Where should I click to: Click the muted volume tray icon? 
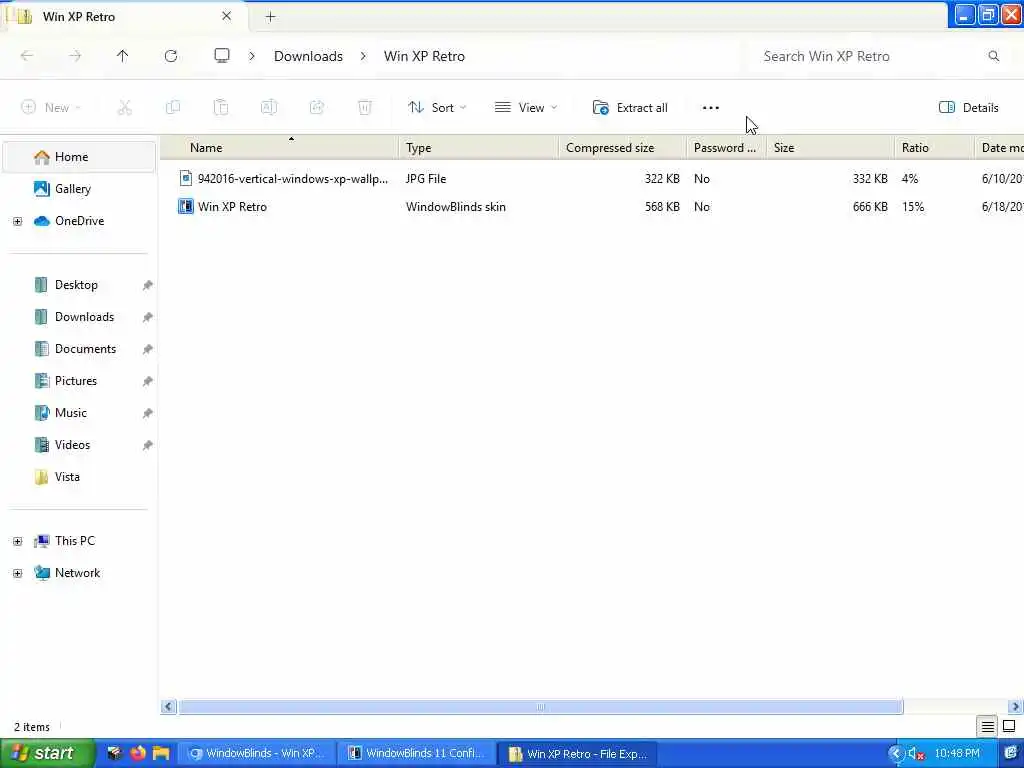click(916, 754)
